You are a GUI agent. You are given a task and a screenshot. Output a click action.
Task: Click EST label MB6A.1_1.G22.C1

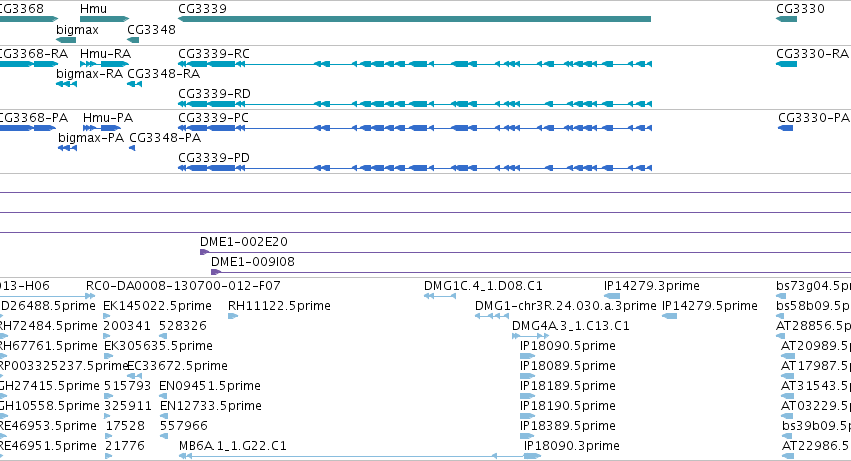pos(233,446)
